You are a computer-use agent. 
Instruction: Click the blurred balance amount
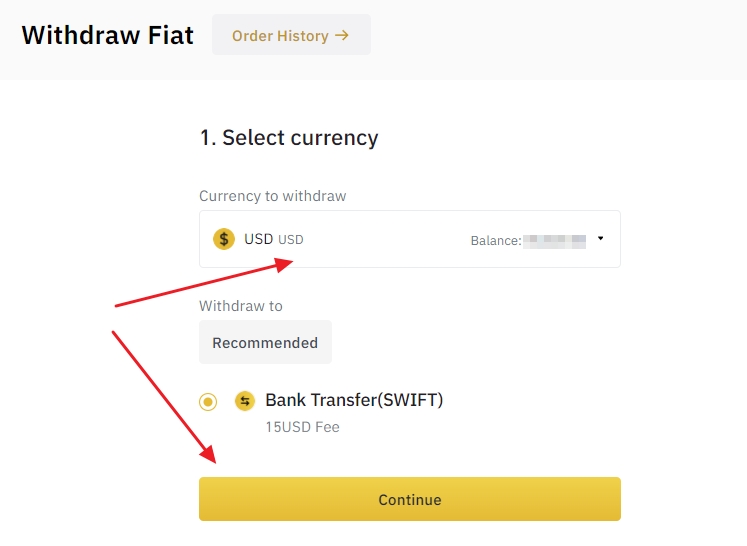(555, 241)
